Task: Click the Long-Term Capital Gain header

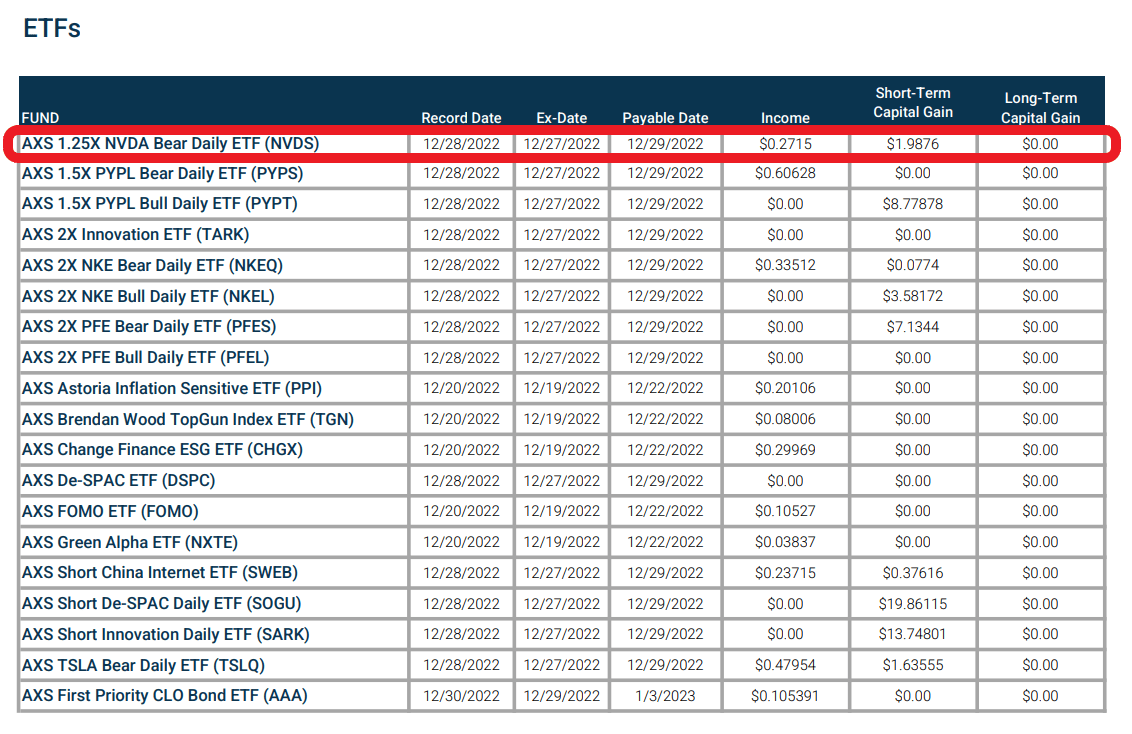Action: click(x=1040, y=108)
